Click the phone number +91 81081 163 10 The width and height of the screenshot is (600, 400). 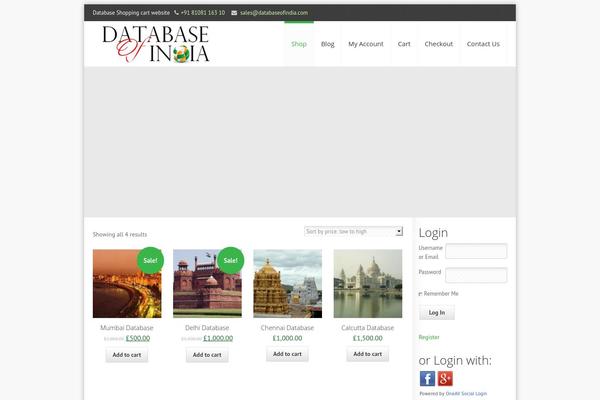click(203, 13)
